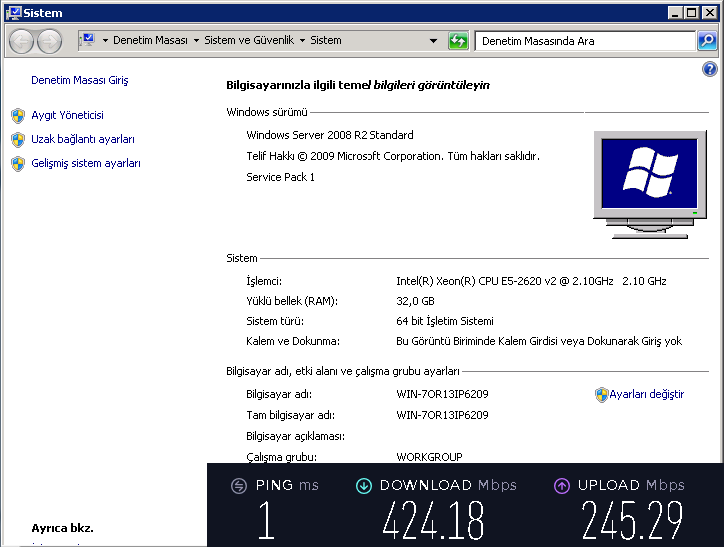
Task: Open Uzak bağlantı ayarları link
Action: pos(83,139)
